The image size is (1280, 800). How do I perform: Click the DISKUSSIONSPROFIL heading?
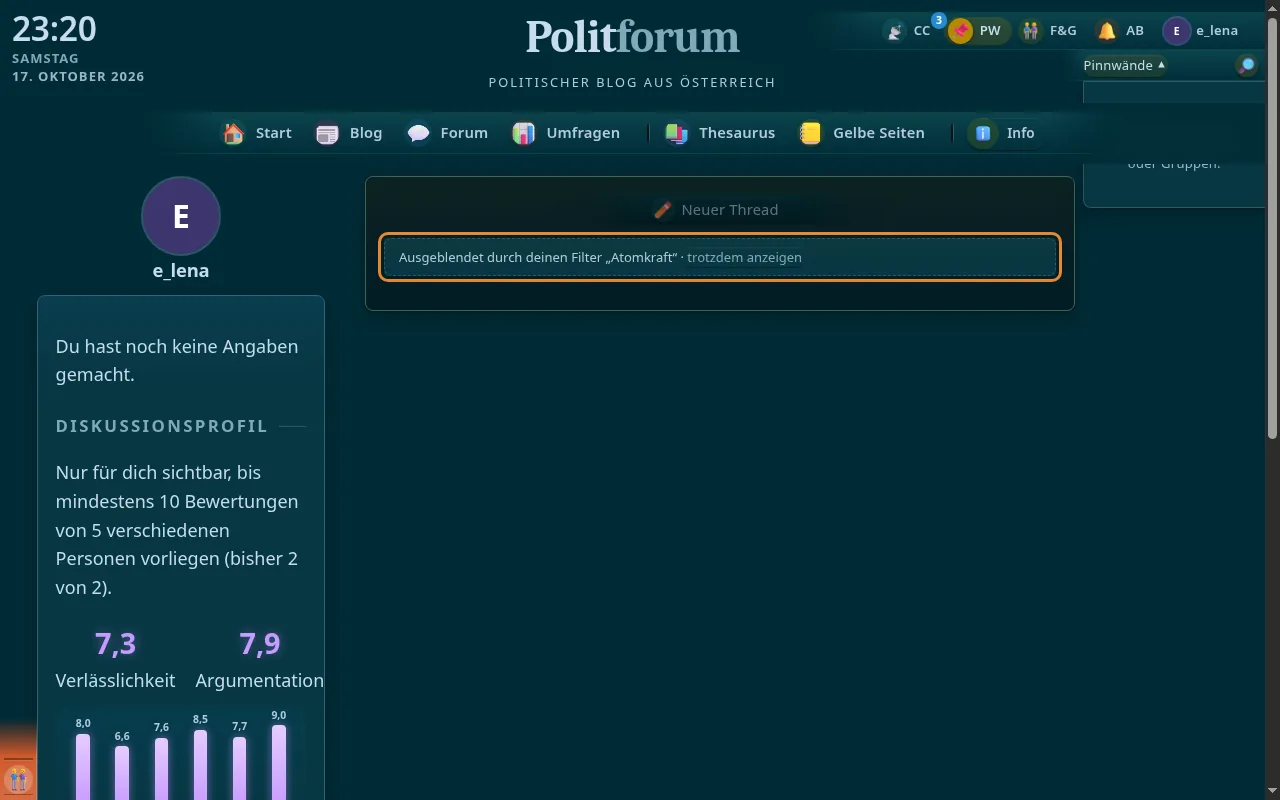point(162,426)
